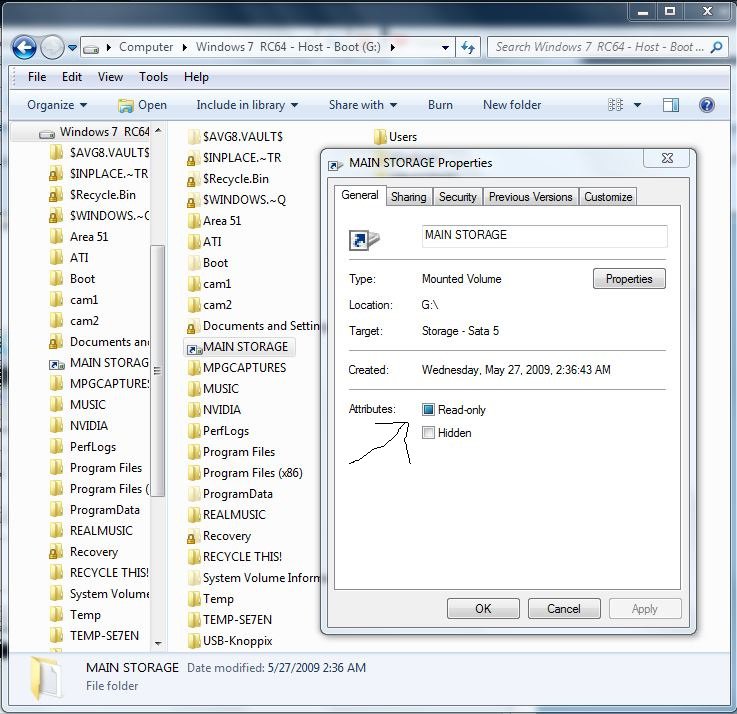Switch to the Sharing tab

click(x=408, y=197)
